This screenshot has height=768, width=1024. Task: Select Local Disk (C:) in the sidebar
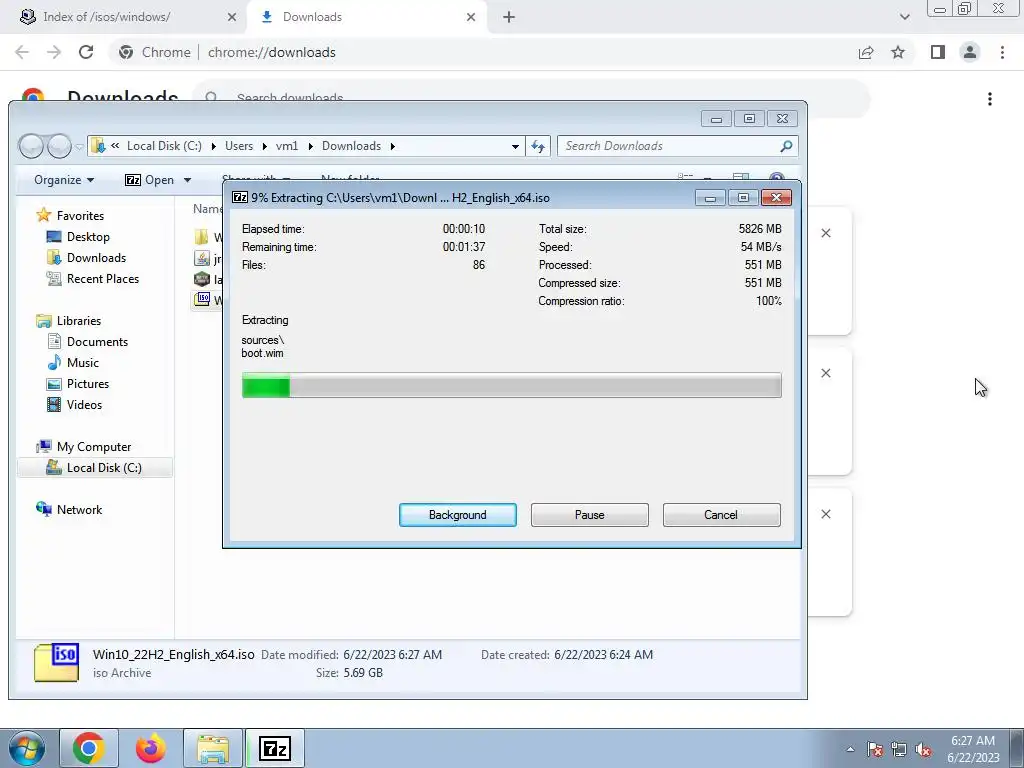pos(95,468)
